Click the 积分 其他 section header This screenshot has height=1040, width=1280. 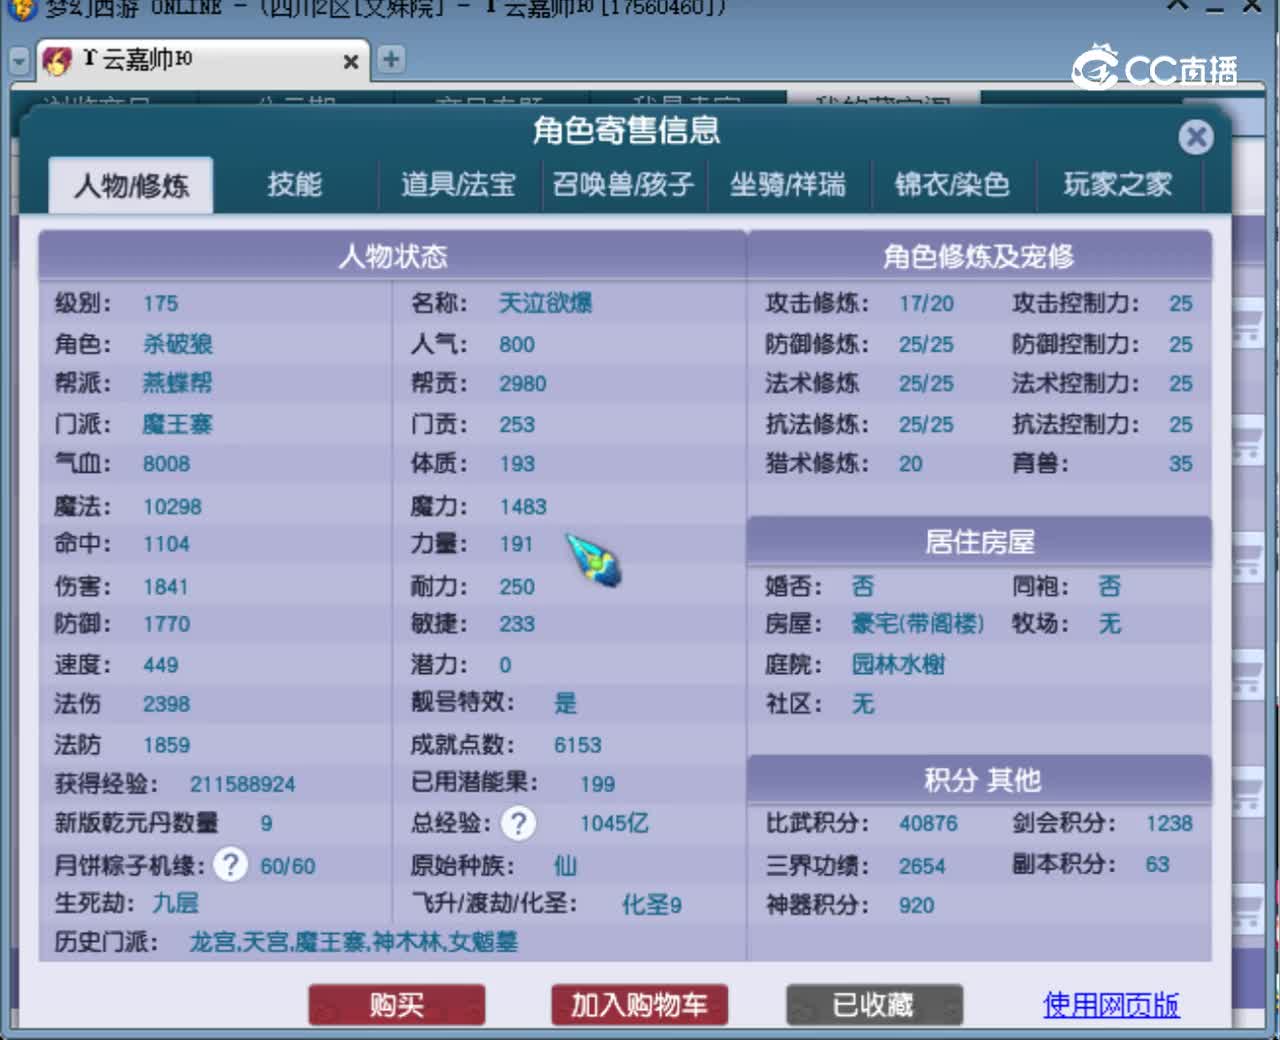979,780
